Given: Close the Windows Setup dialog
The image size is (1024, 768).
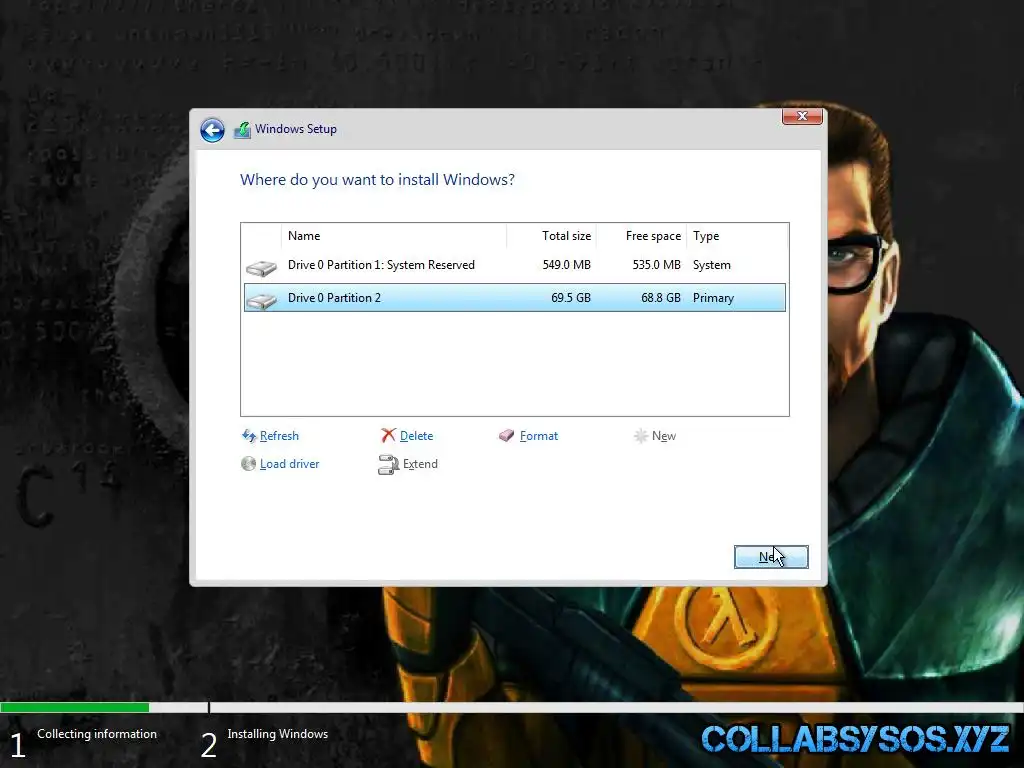Looking at the screenshot, I should click(x=802, y=116).
